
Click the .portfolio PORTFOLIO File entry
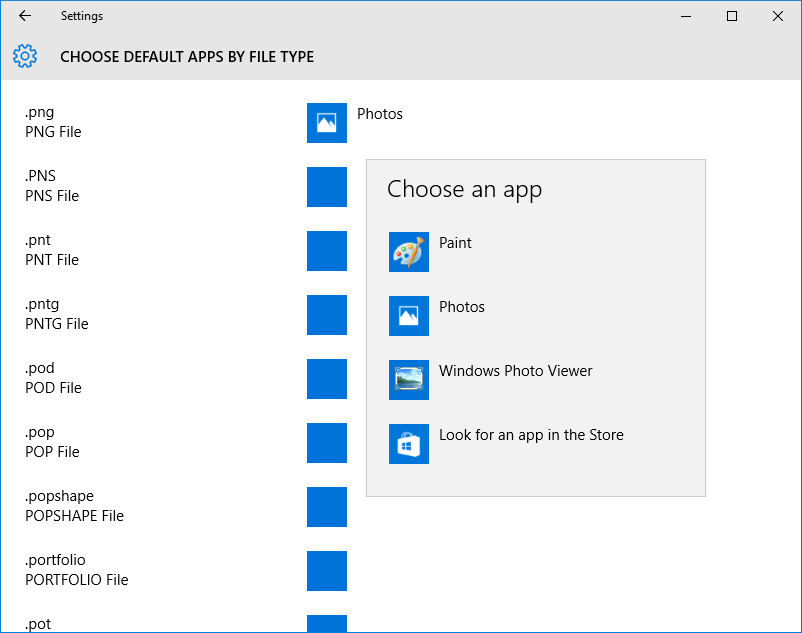point(77,570)
